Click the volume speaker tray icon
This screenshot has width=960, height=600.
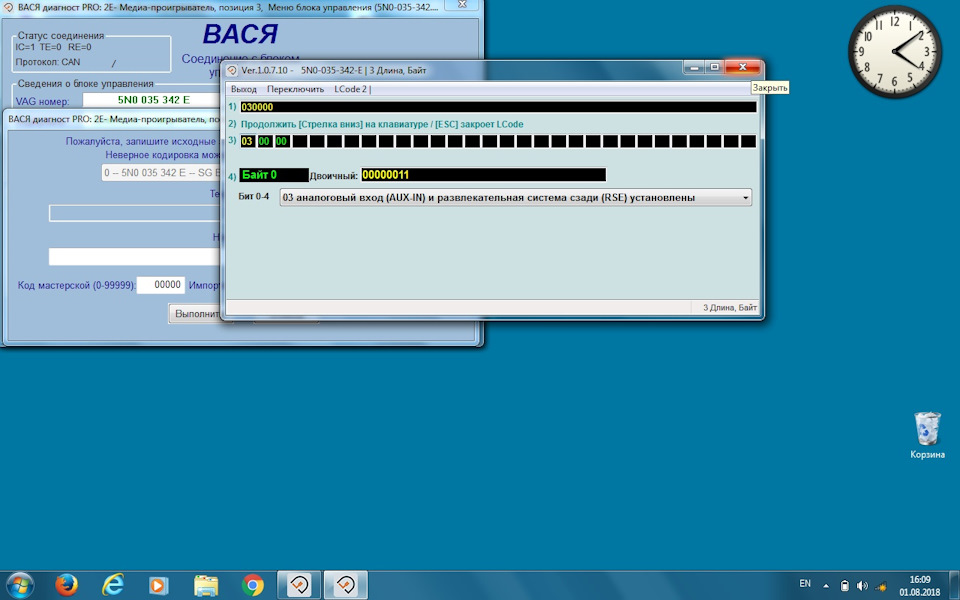pyautogui.click(x=862, y=585)
